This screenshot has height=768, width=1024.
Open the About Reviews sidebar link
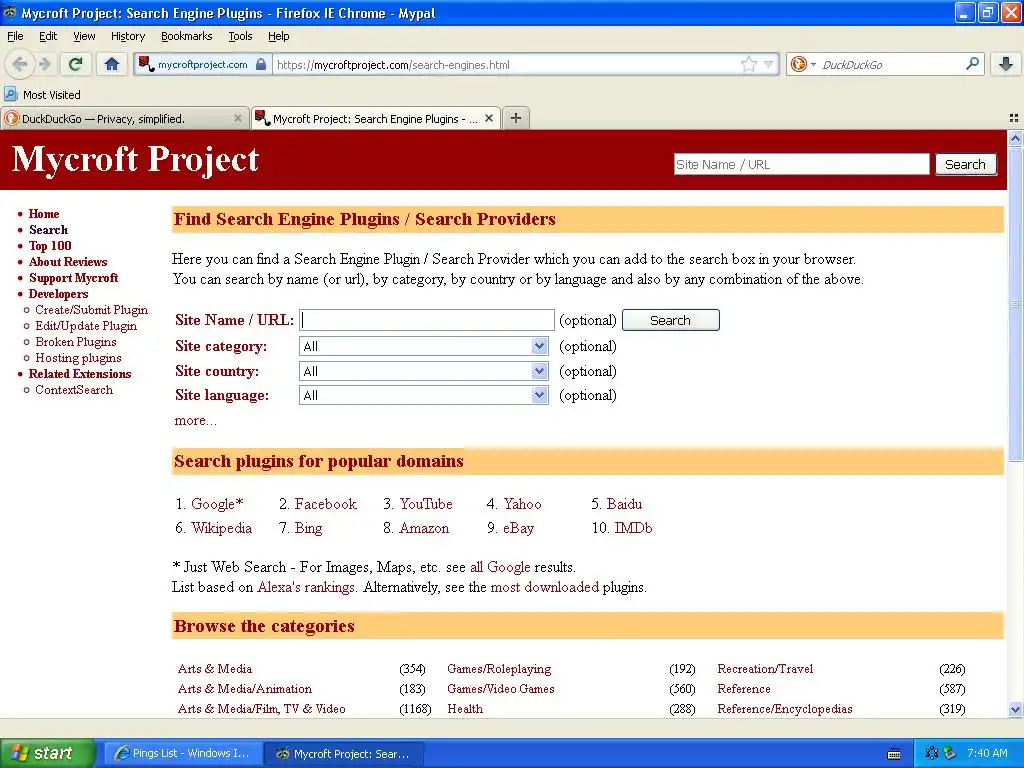(68, 262)
